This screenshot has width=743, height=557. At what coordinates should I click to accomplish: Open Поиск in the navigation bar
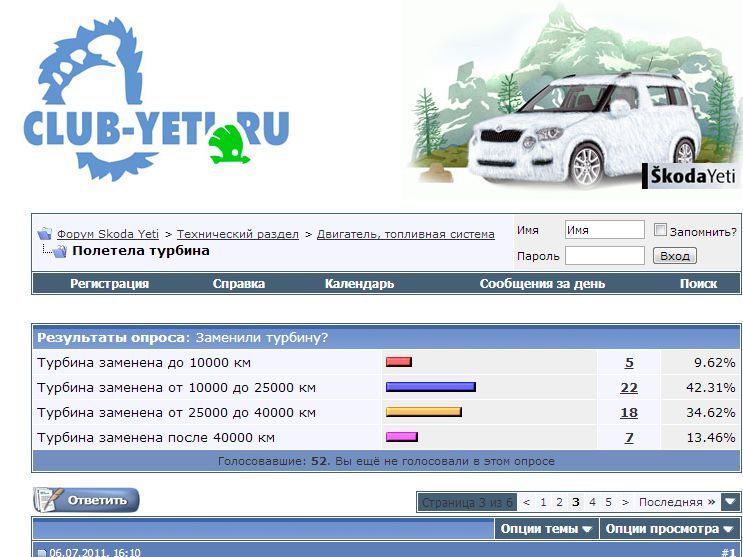698,283
